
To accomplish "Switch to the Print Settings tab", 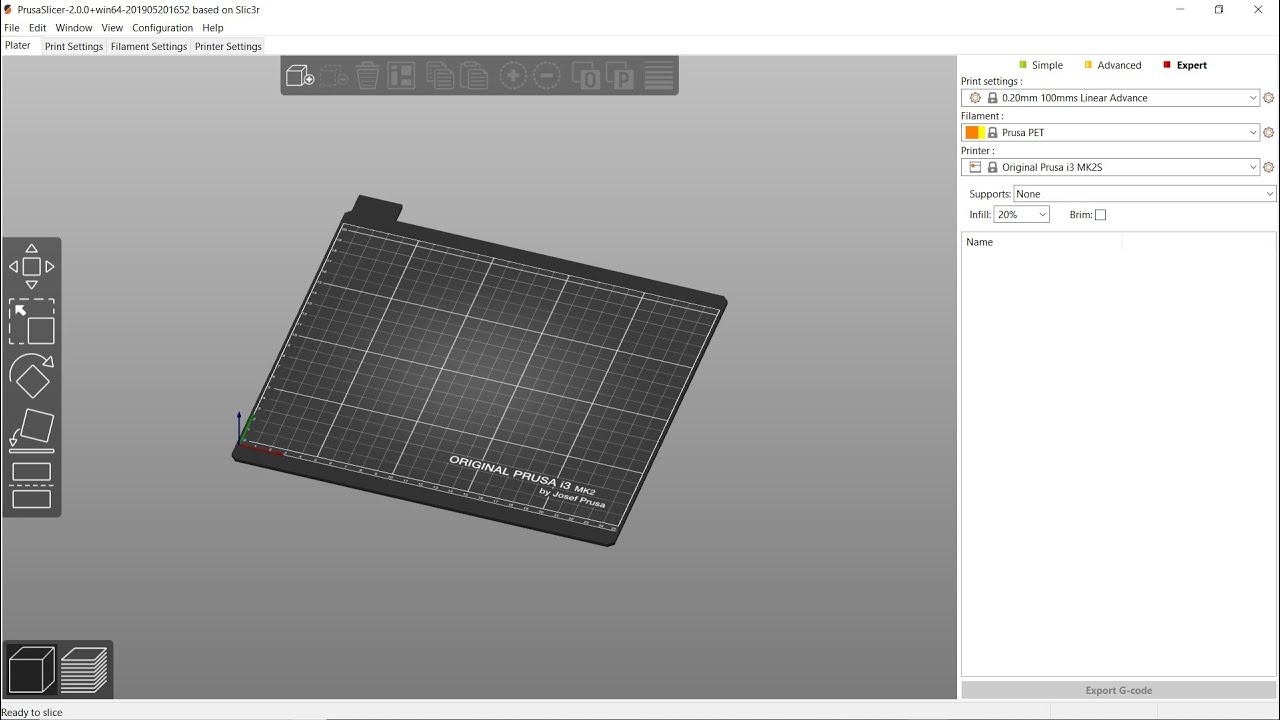I will click(74, 47).
